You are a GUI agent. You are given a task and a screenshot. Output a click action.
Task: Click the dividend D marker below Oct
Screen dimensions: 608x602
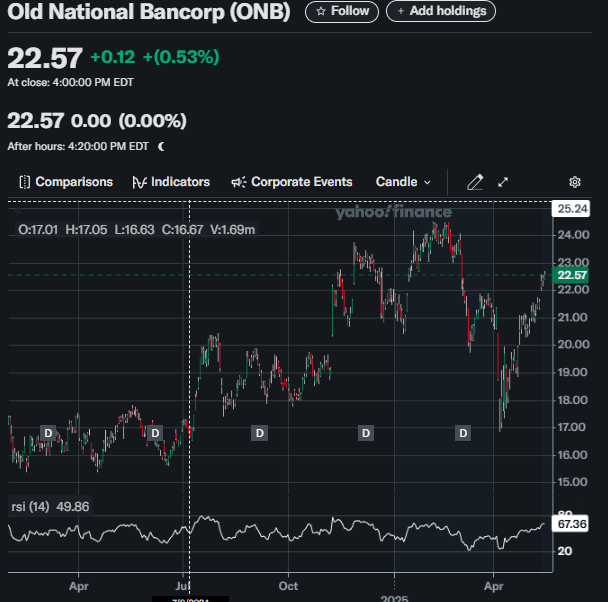[259, 433]
